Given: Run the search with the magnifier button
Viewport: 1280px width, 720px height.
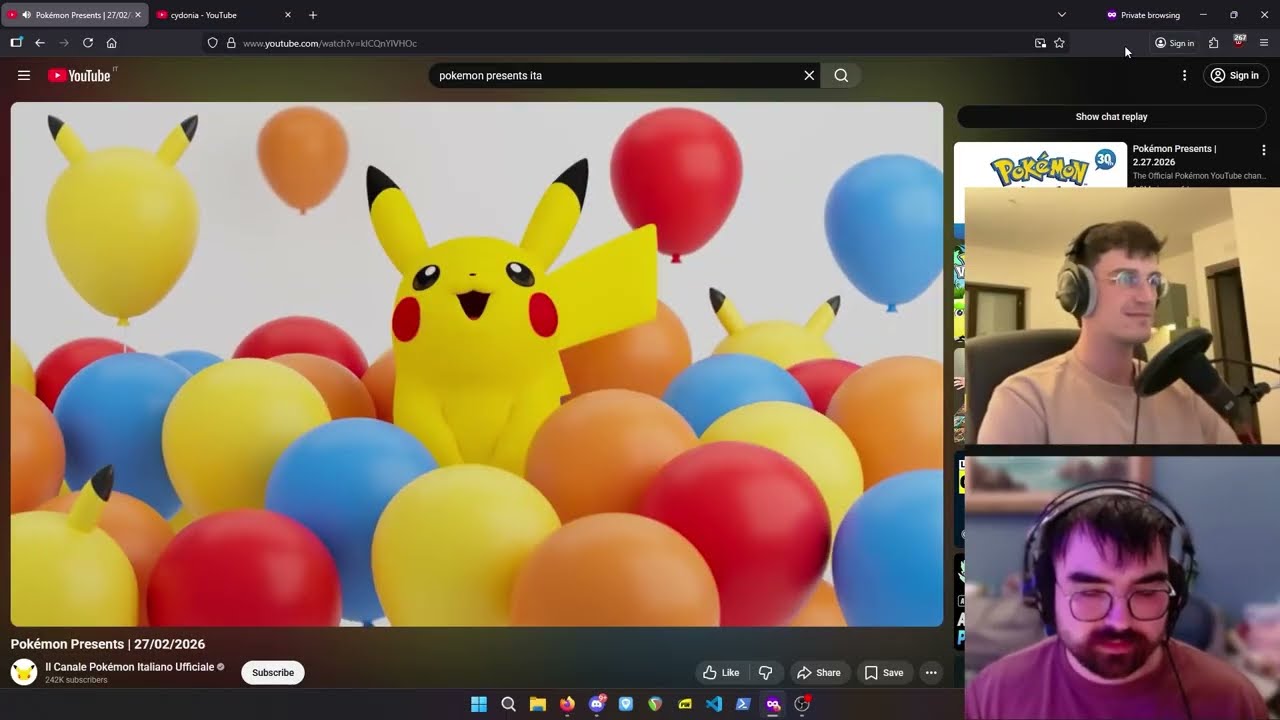Looking at the screenshot, I should [841, 75].
